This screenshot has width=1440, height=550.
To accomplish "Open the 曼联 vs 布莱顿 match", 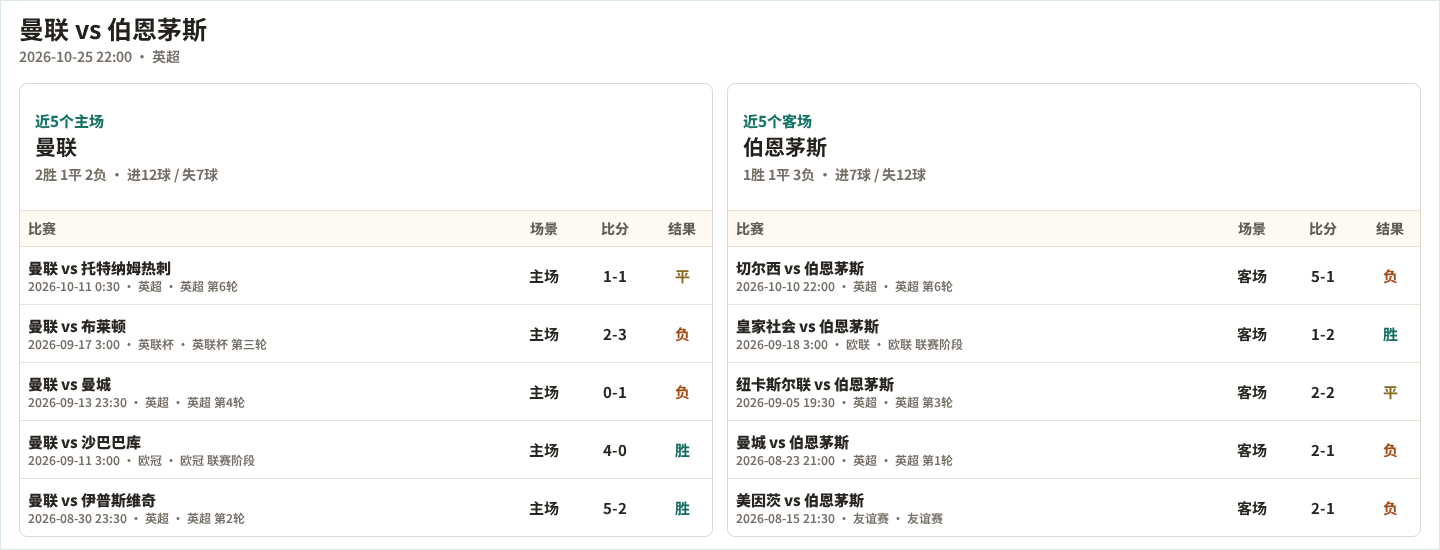I will coord(77,326).
